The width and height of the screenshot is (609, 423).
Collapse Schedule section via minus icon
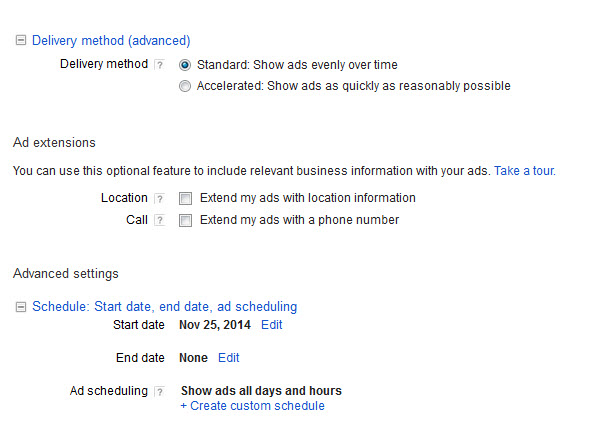coord(21,307)
